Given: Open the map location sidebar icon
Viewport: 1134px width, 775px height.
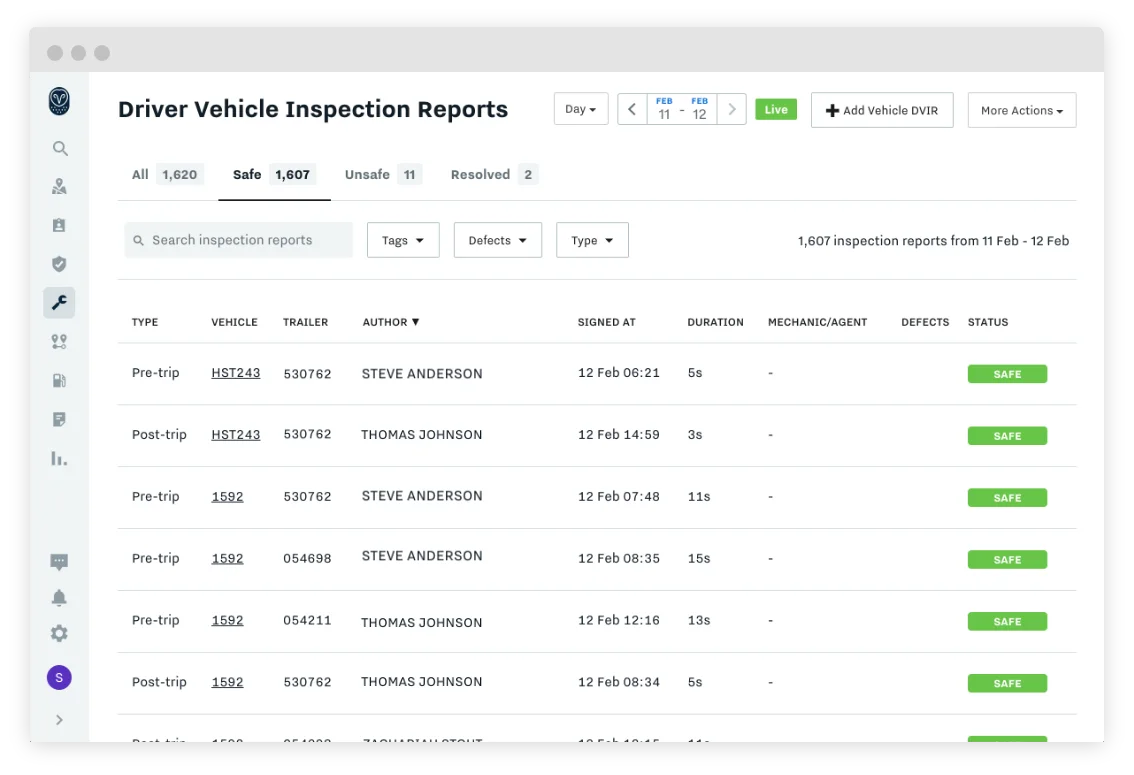Looking at the screenshot, I should (59, 187).
